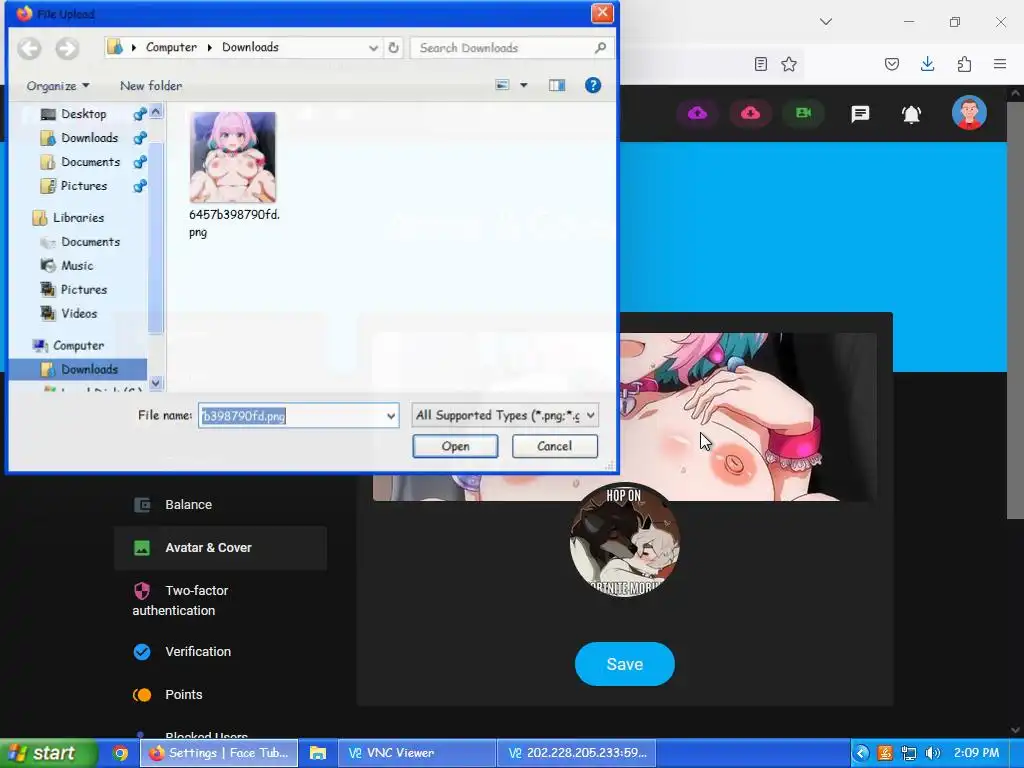Open Firefox's list all tabs chevron
1024x768 pixels.
[x=825, y=22]
